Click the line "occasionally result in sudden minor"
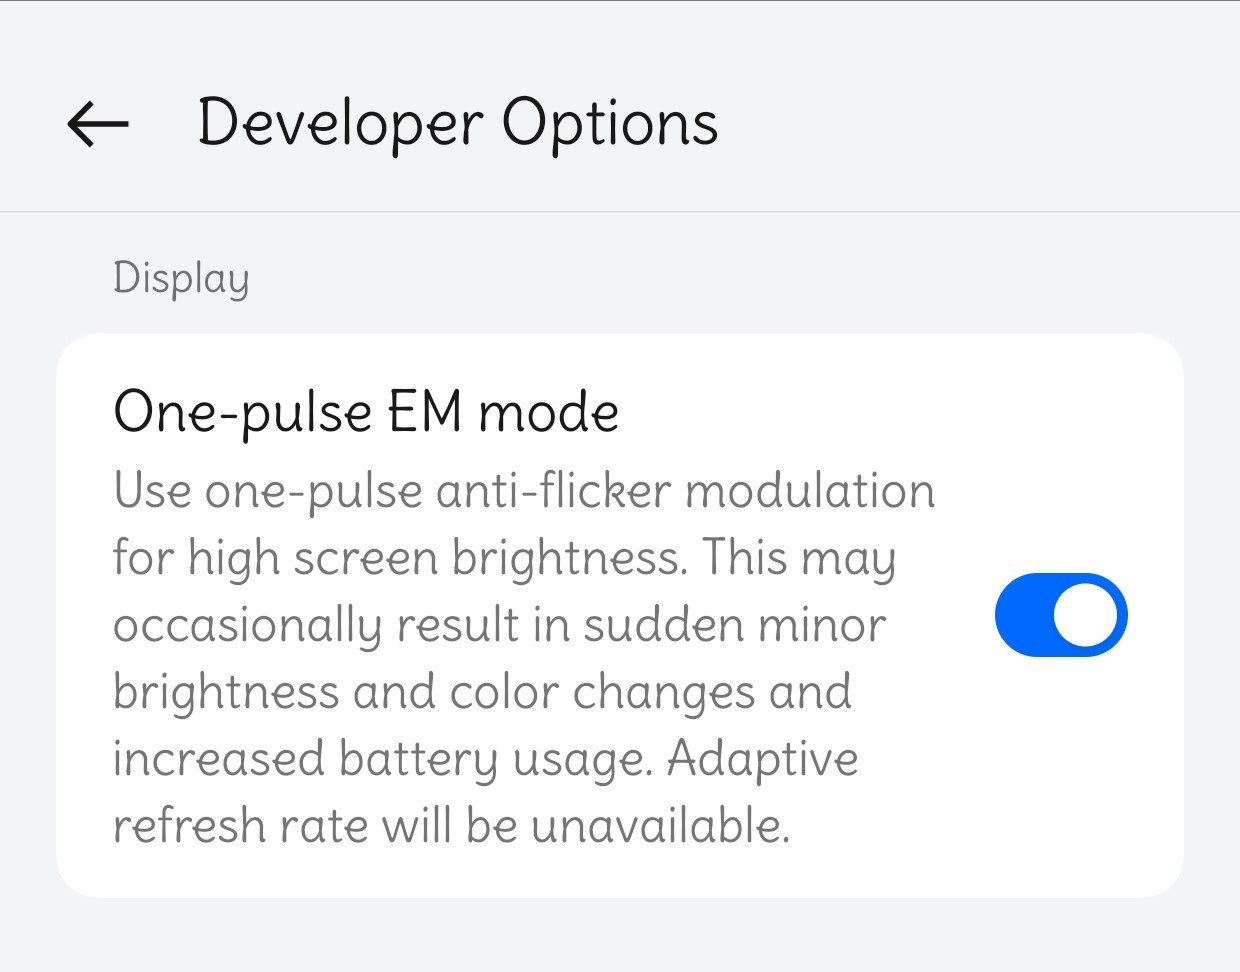This screenshot has width=1240, height=972. click(x=499, y=625)
